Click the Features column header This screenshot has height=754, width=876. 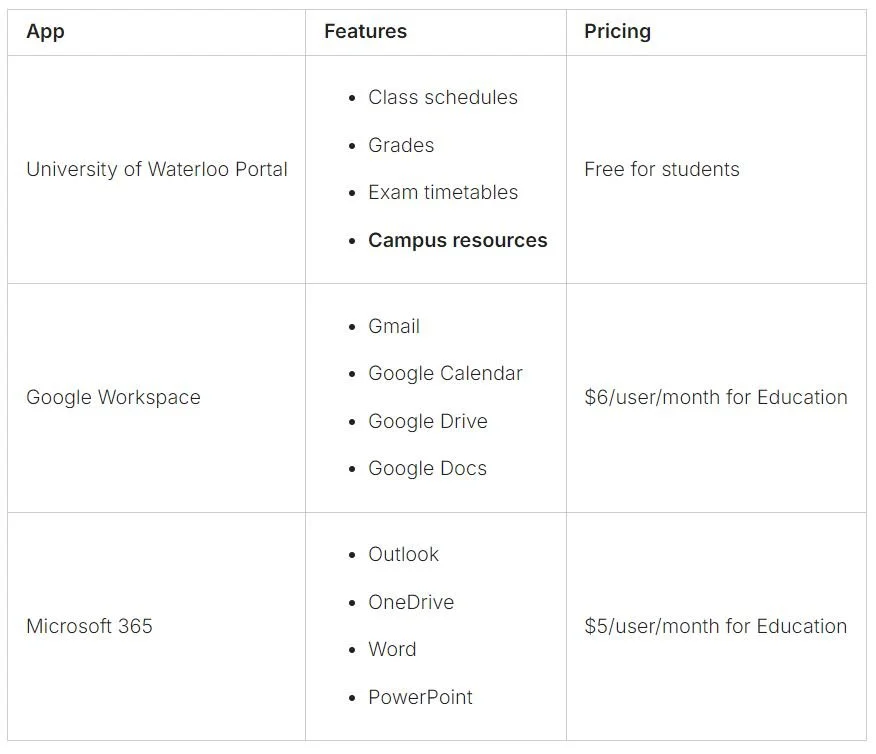click(x=365, y=31)
